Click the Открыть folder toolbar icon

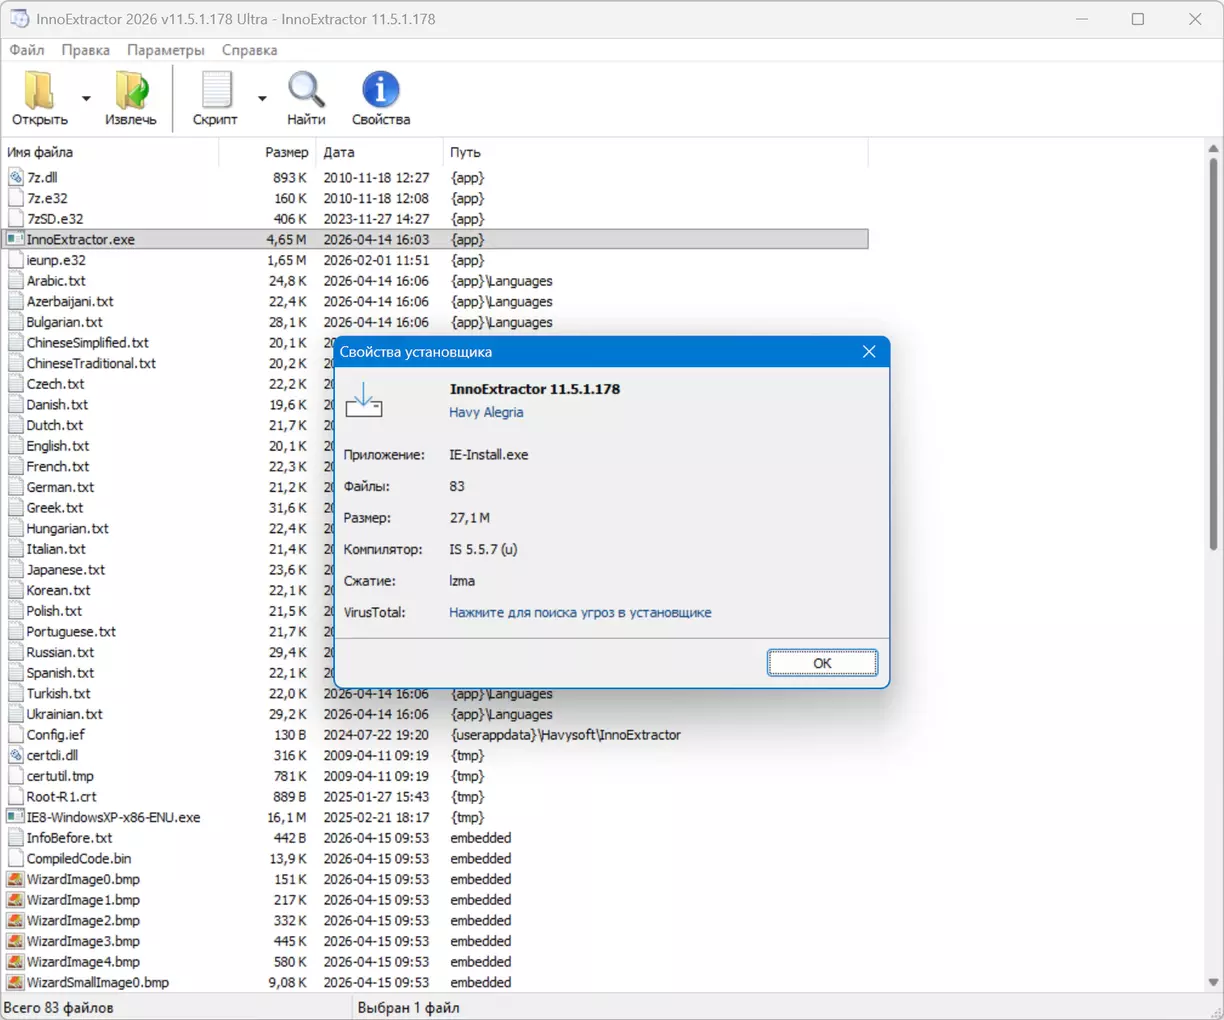(x=39, y=91)
